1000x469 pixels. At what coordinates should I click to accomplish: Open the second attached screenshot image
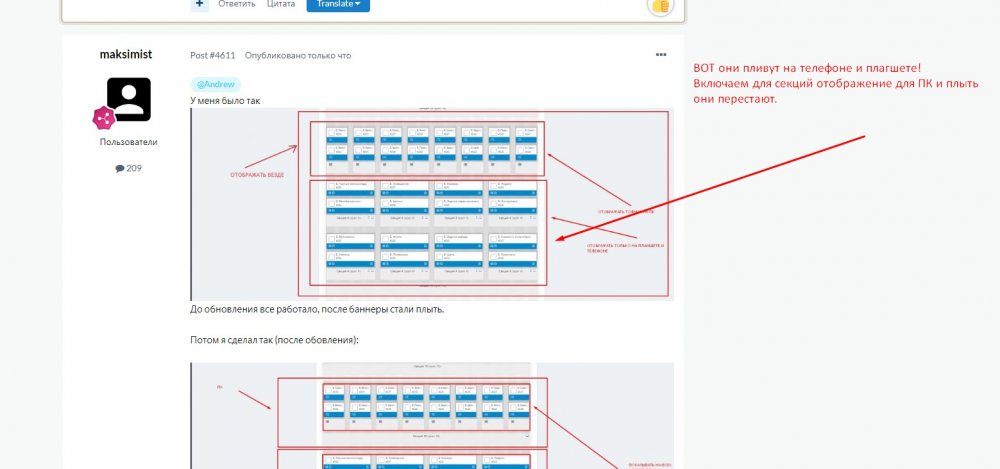432,415
